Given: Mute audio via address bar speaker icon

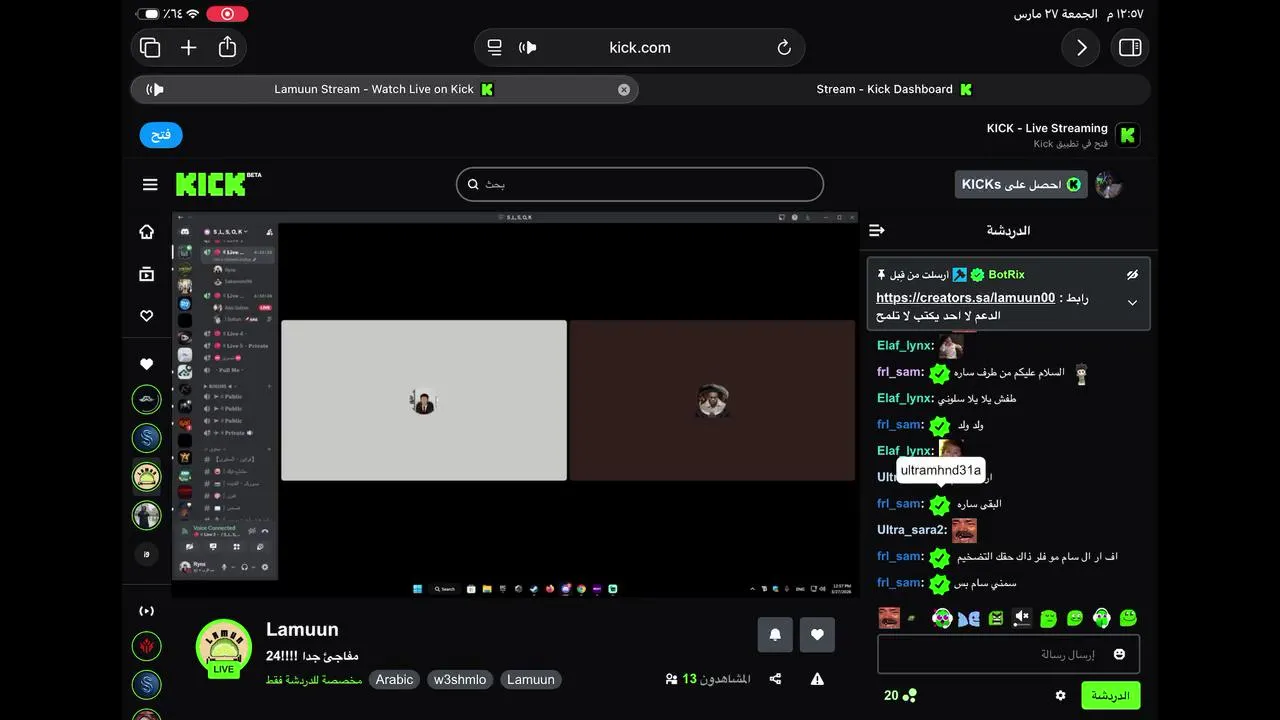Looking at the screenshot, I should click(528, 47).
